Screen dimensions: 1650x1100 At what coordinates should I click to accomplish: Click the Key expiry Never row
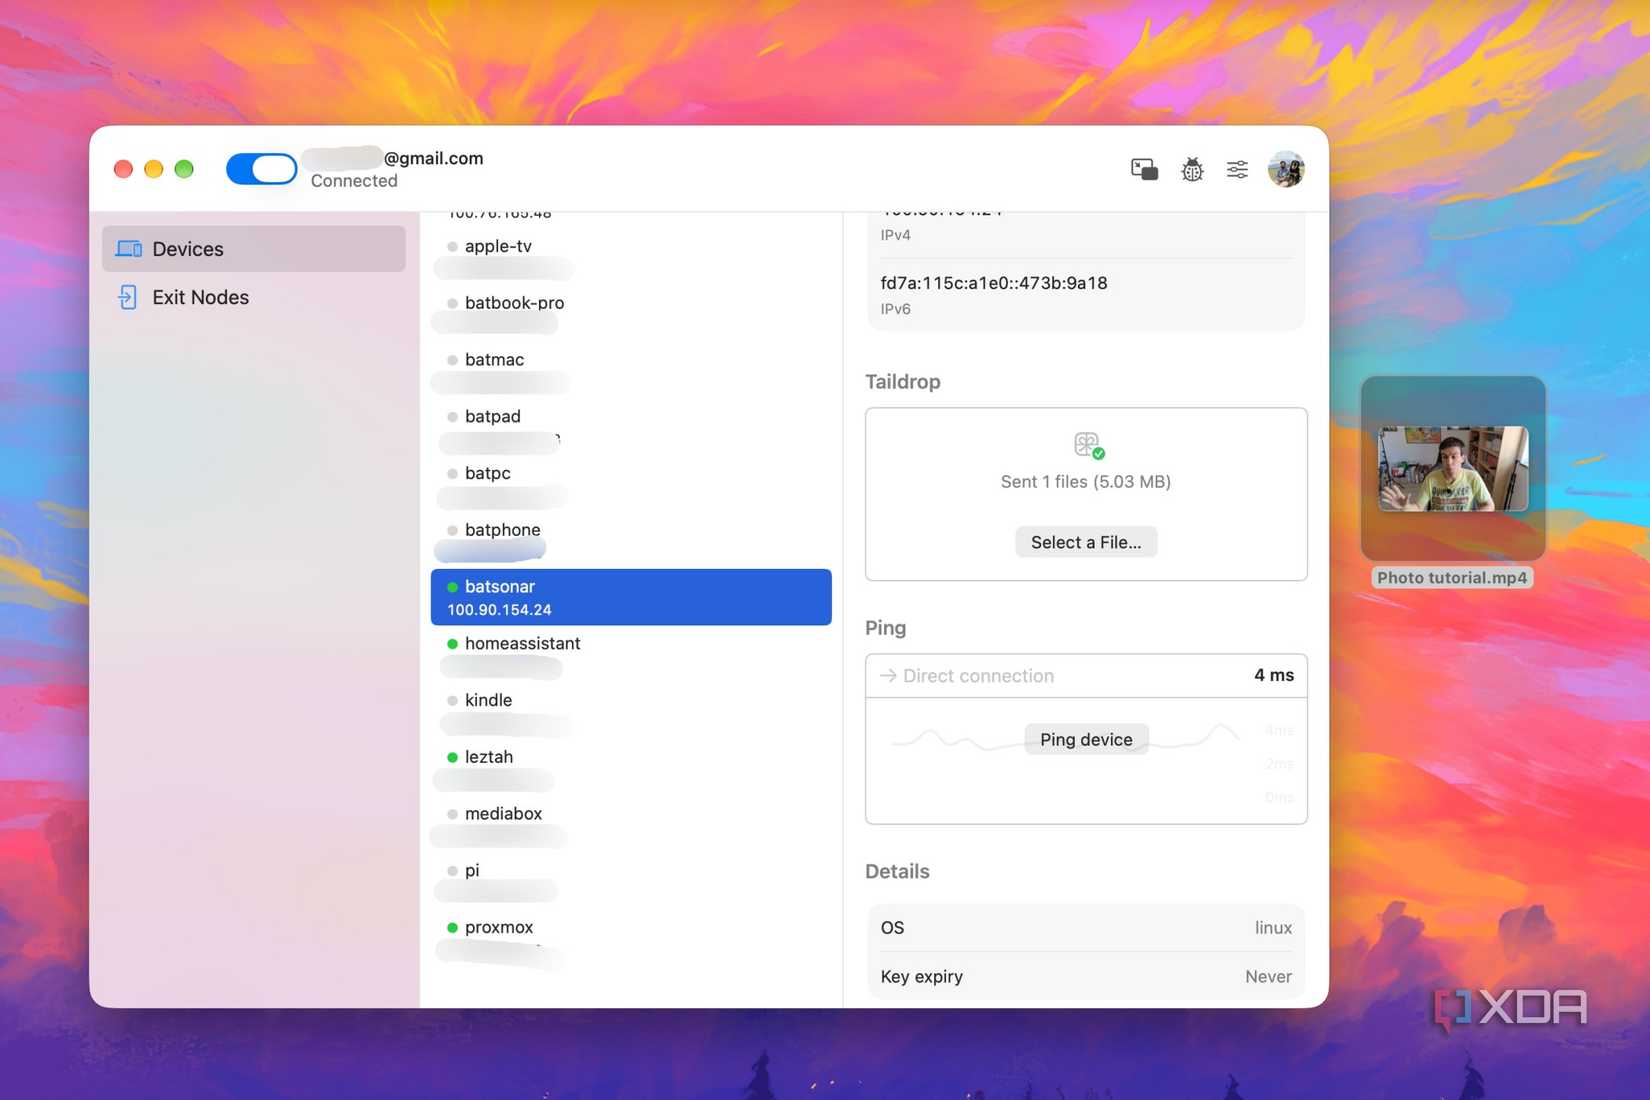[1086, 977]
